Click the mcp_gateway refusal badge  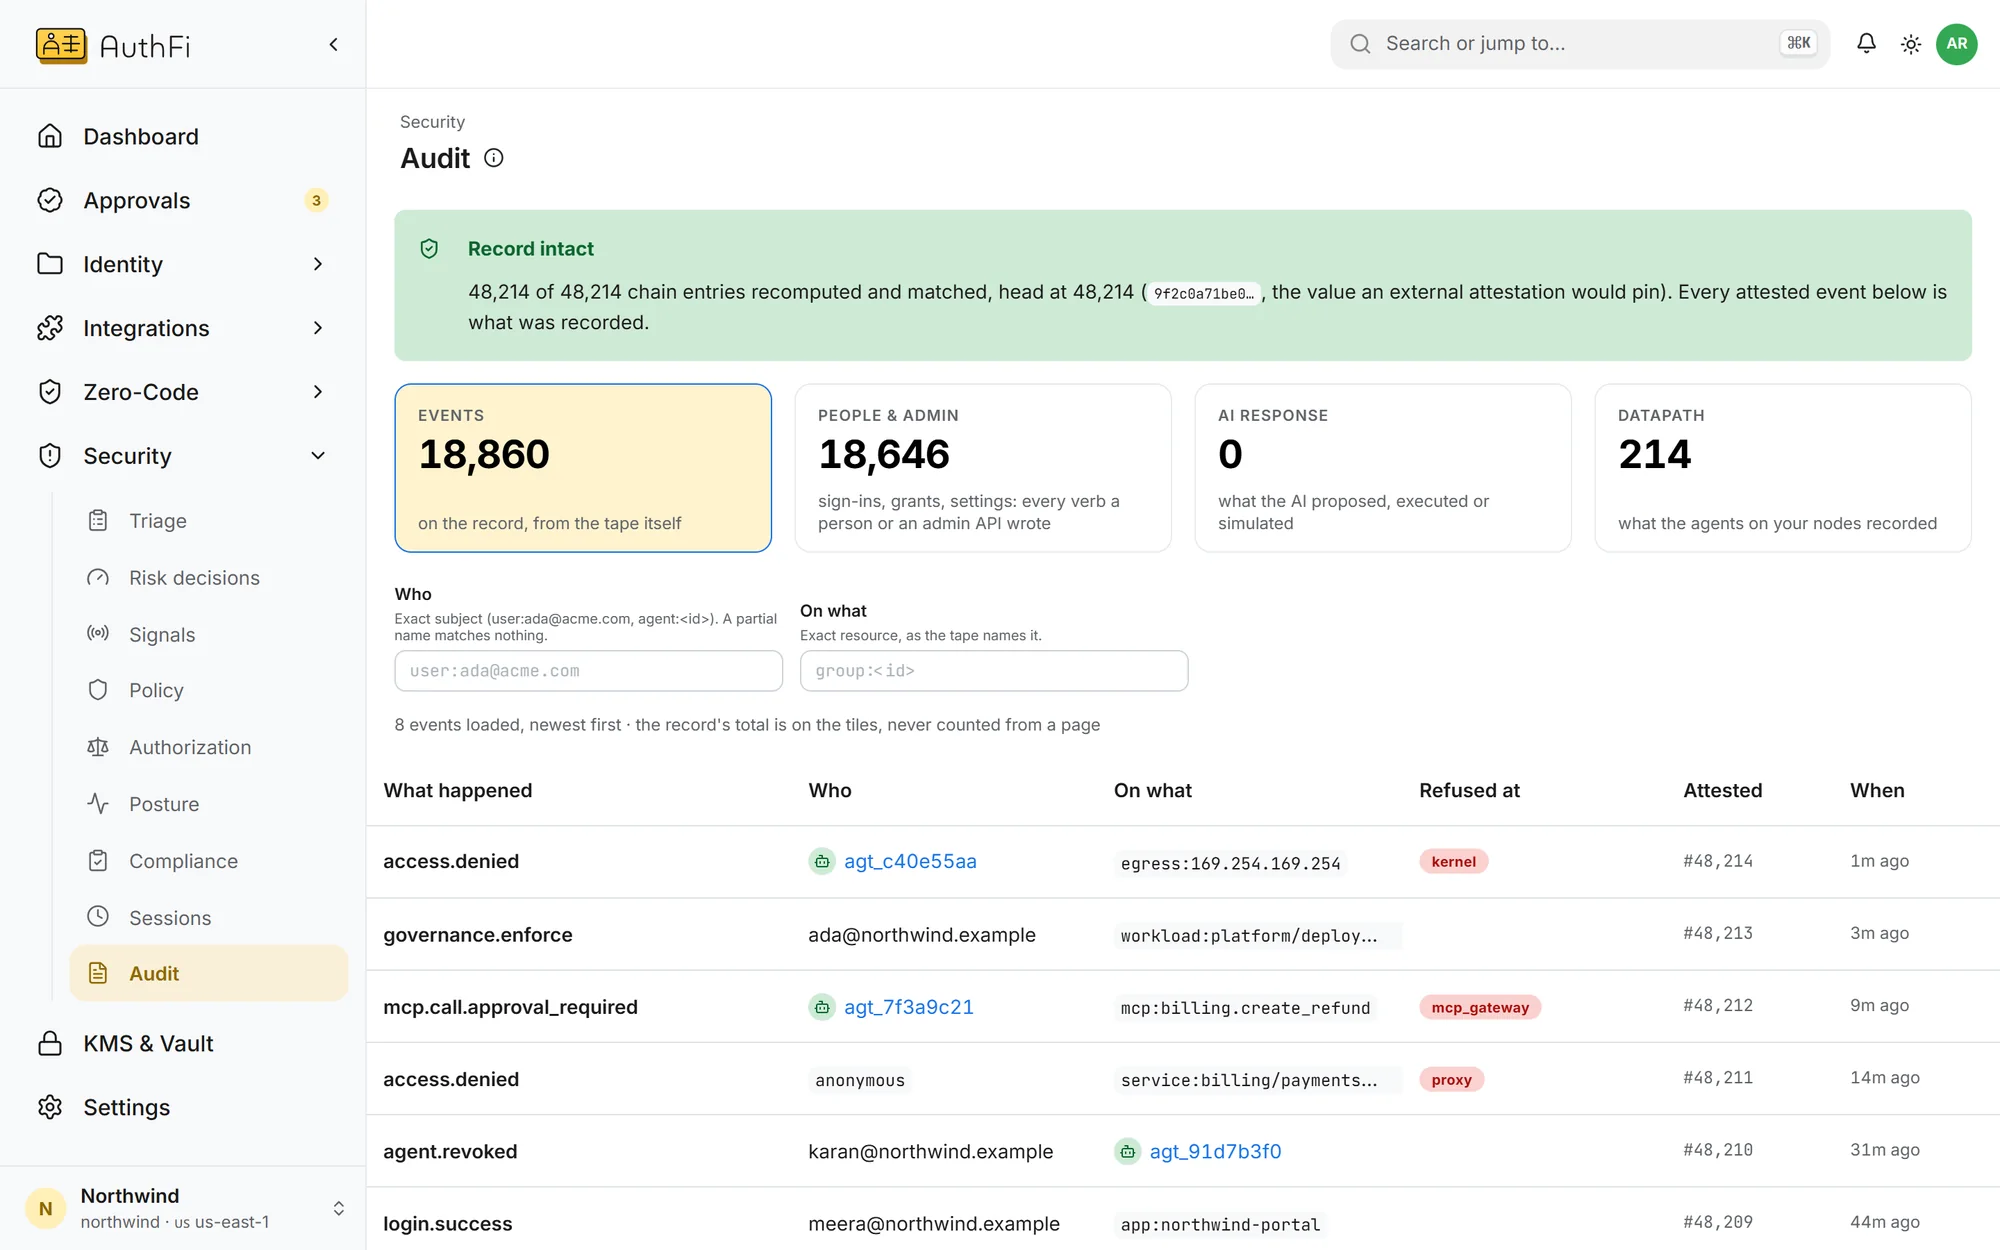coord(1480,1007)
